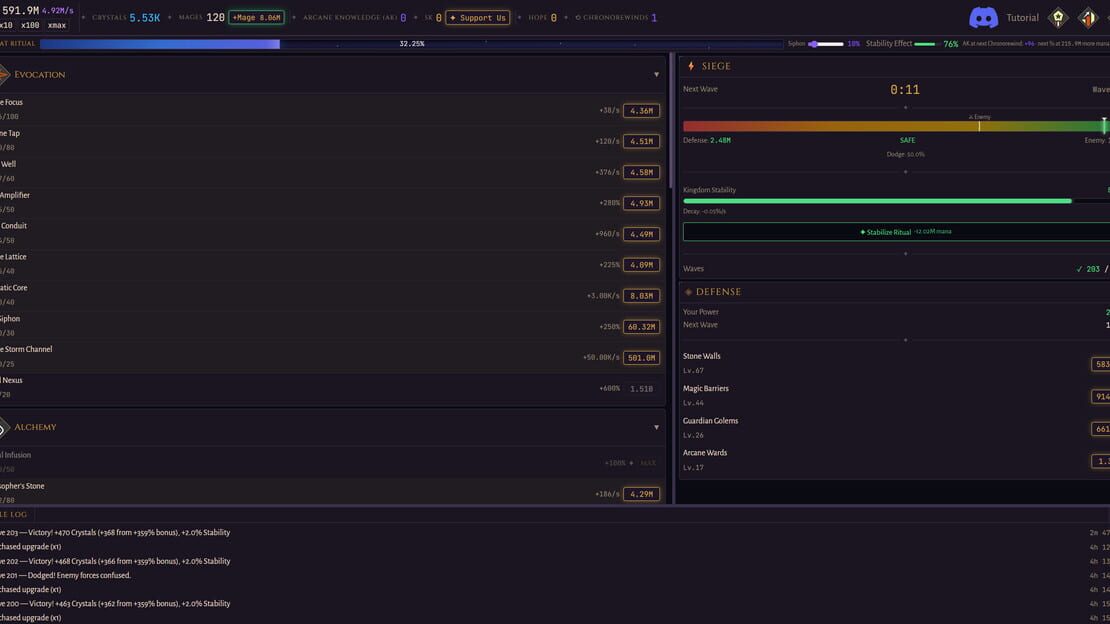The width and height of the screenshot is (1110, 624).
Task: Buy the 4.49M Conduit upgrade
Action: click(641, 234)
